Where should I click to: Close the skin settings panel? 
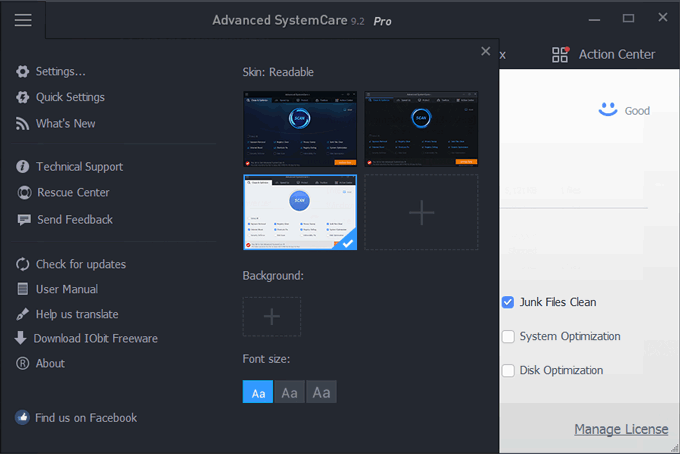point(486,51)
